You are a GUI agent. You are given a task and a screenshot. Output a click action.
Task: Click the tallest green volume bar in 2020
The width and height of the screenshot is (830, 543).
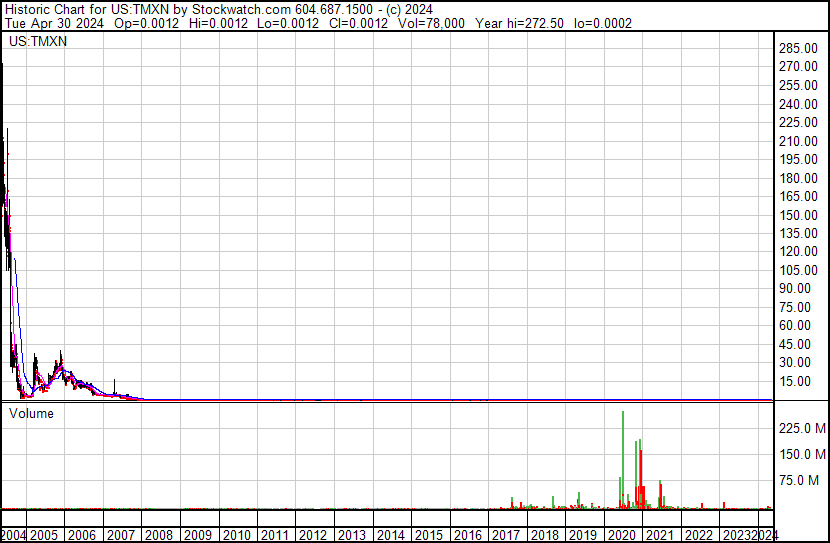623,460
